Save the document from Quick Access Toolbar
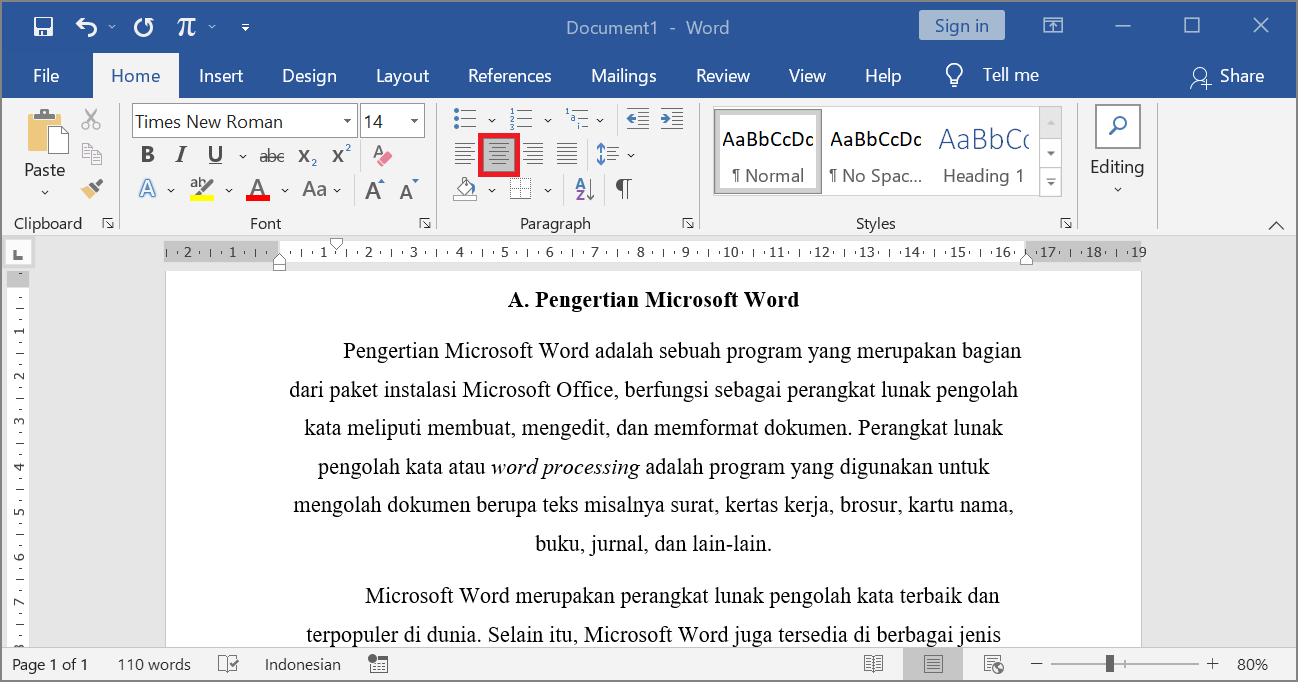This screenshot has width=1298, height=682. 43,27
